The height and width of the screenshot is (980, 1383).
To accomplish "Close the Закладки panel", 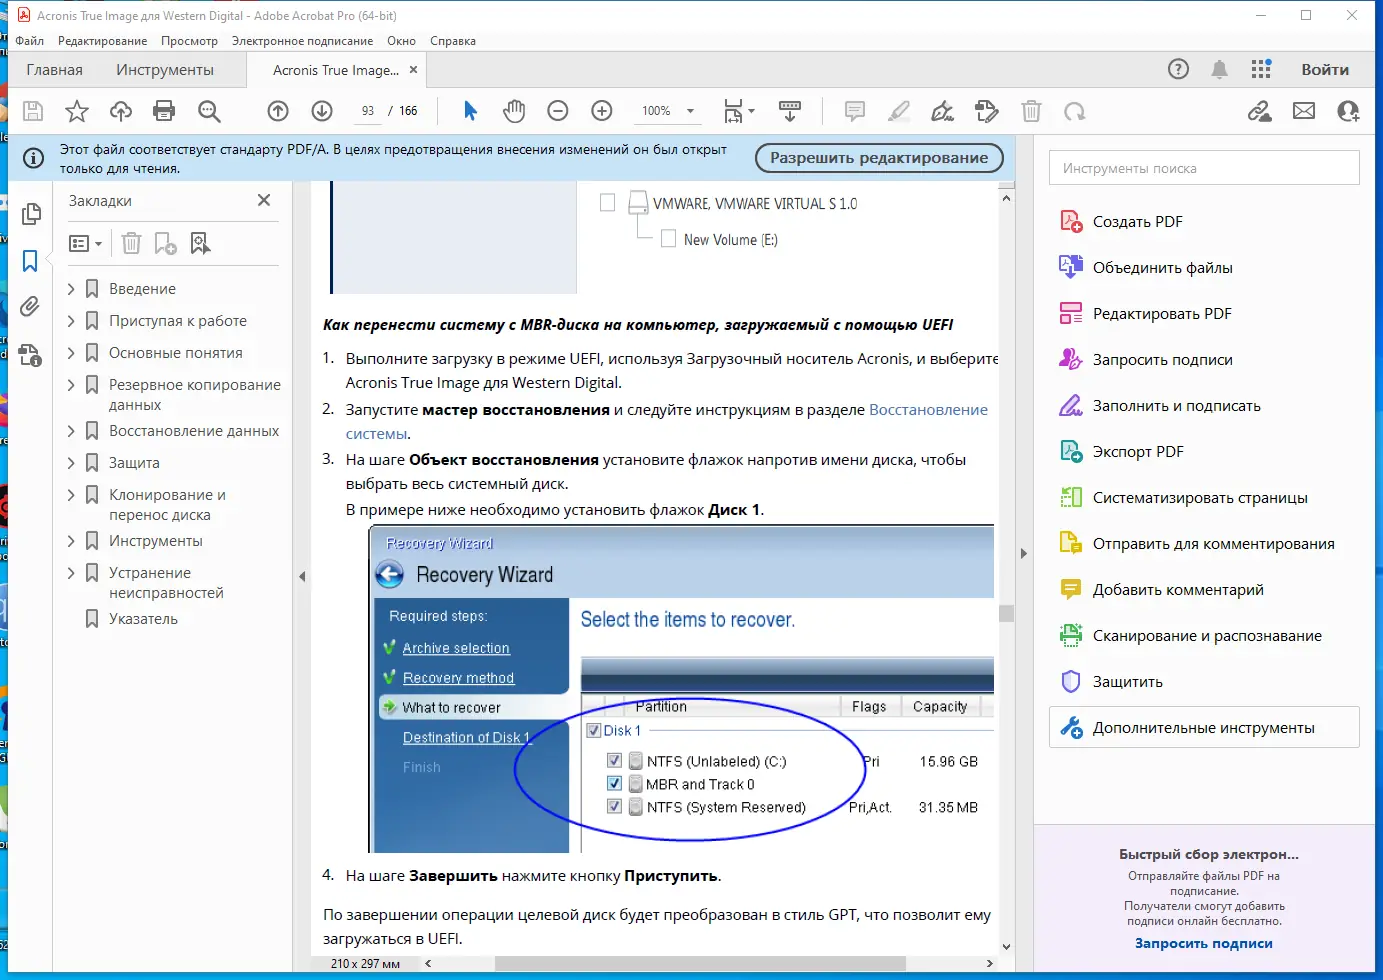I will [263, 200].
